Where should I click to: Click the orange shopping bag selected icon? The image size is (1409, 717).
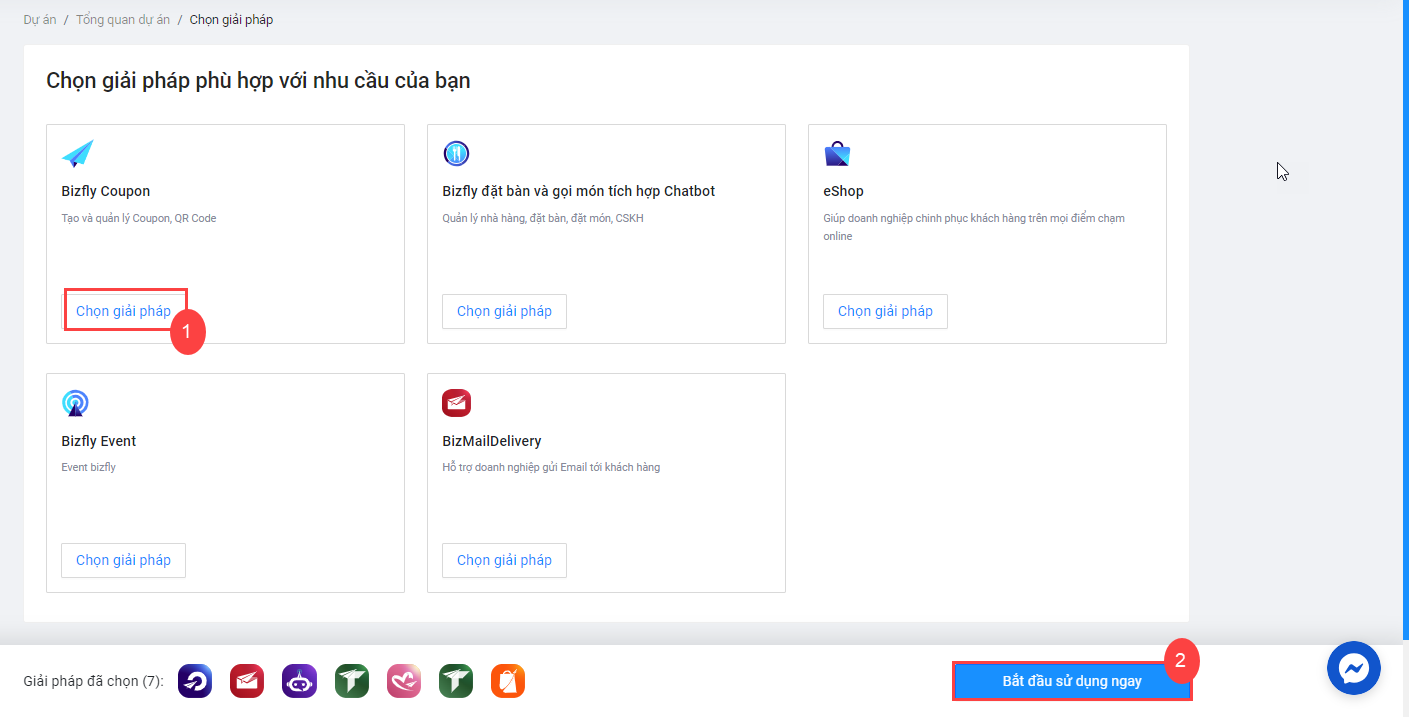[508, 681]
